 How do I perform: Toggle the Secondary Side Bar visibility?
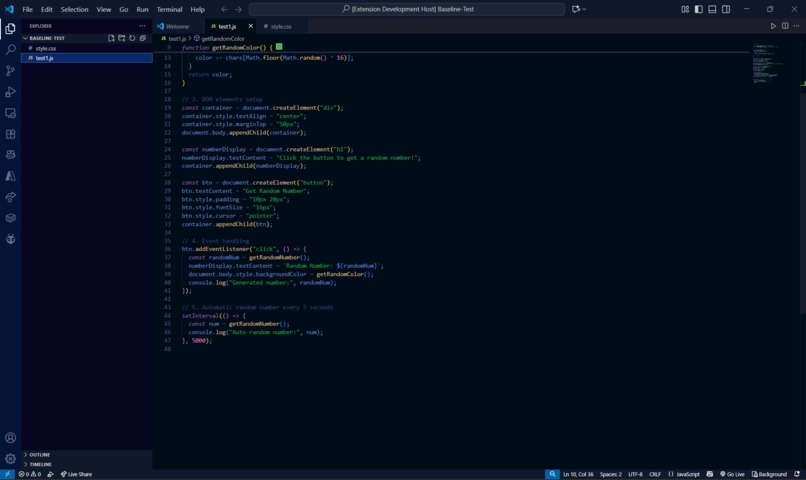coord(726,9)
